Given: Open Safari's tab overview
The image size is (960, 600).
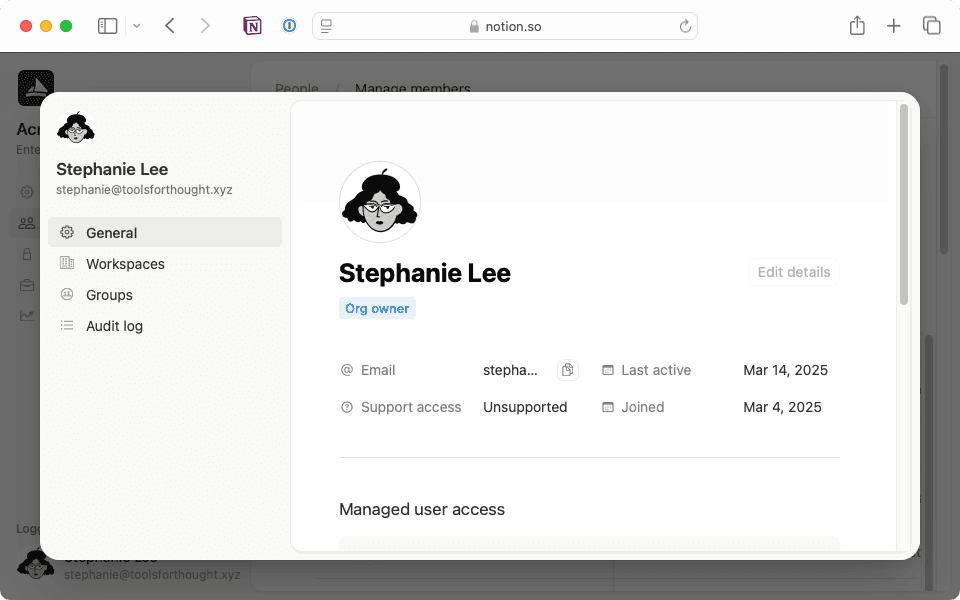Looking at the screenshot, I should [x=931, y=26].
